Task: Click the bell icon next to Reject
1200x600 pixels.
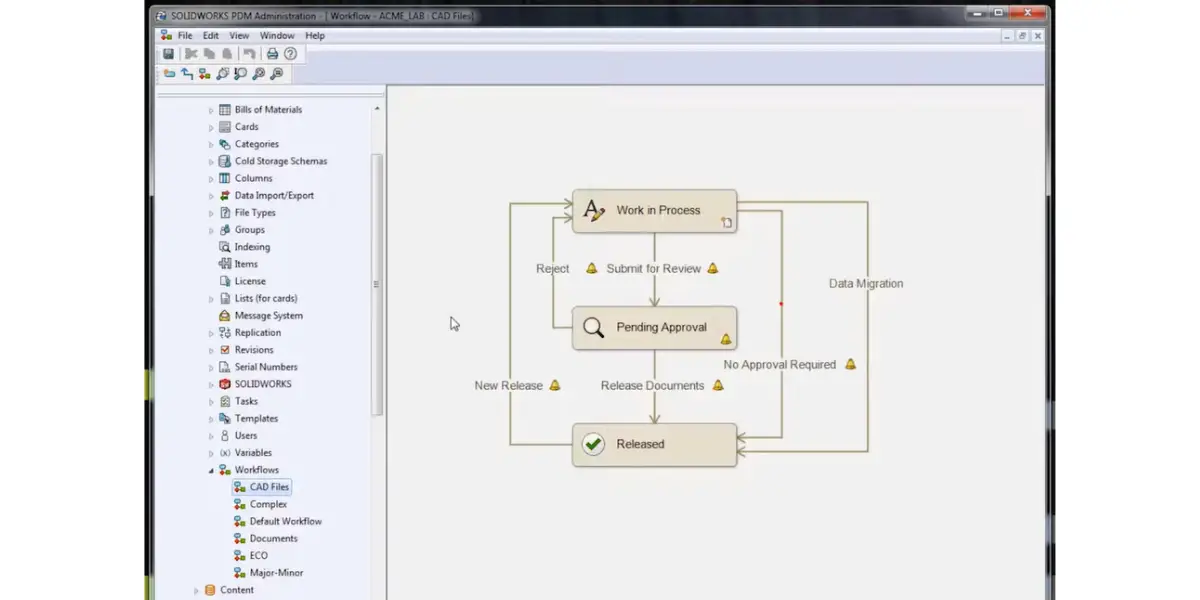Action: pos(591,268)
